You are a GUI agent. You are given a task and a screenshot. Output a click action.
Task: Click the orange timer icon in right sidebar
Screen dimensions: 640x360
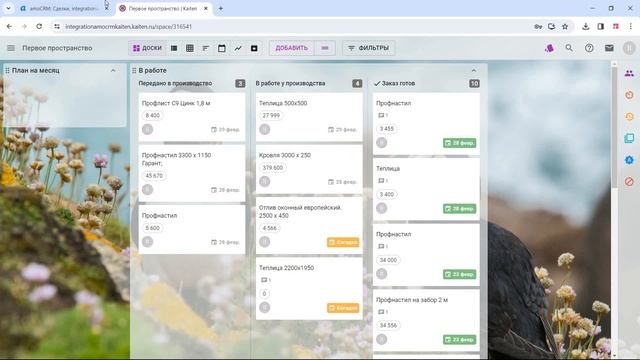pyautogui.click(x=629, y=95)
